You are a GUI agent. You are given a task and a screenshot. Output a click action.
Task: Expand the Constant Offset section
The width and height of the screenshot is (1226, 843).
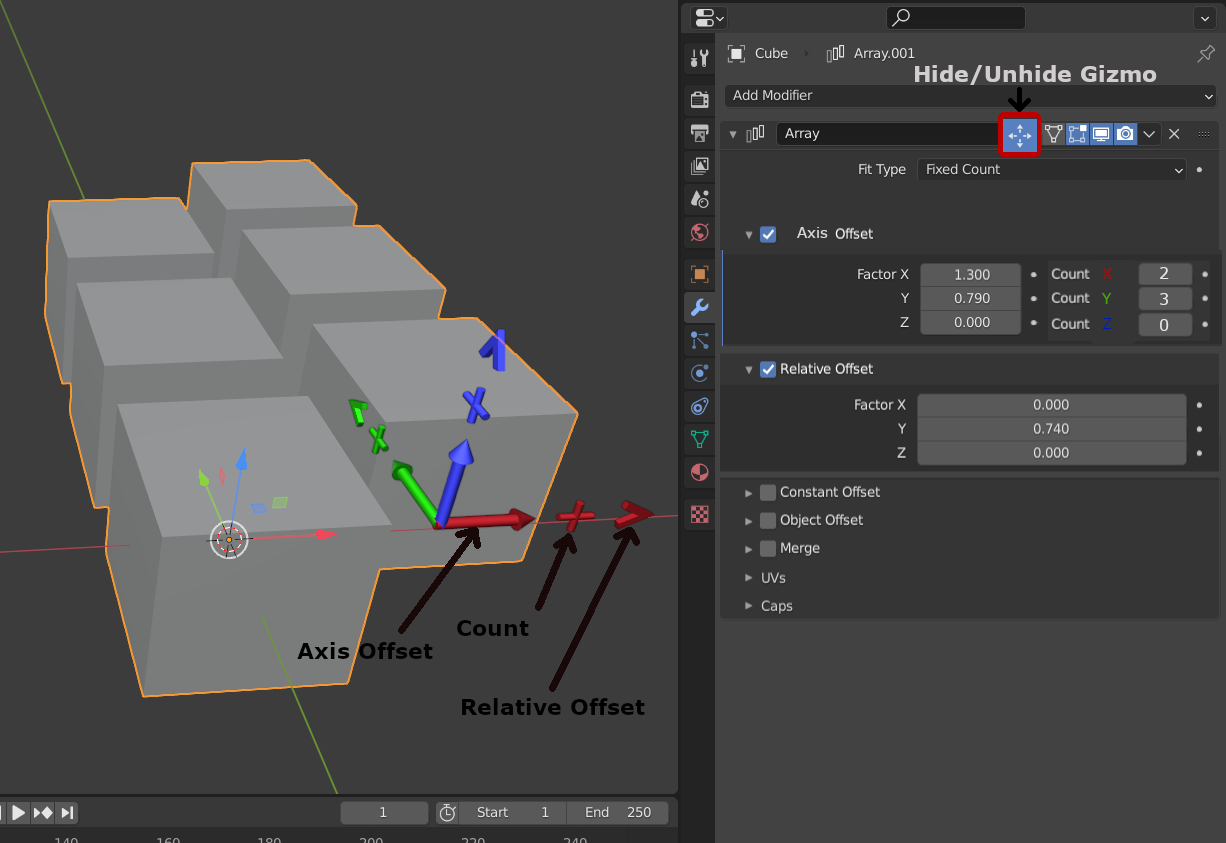pos(748,493)
